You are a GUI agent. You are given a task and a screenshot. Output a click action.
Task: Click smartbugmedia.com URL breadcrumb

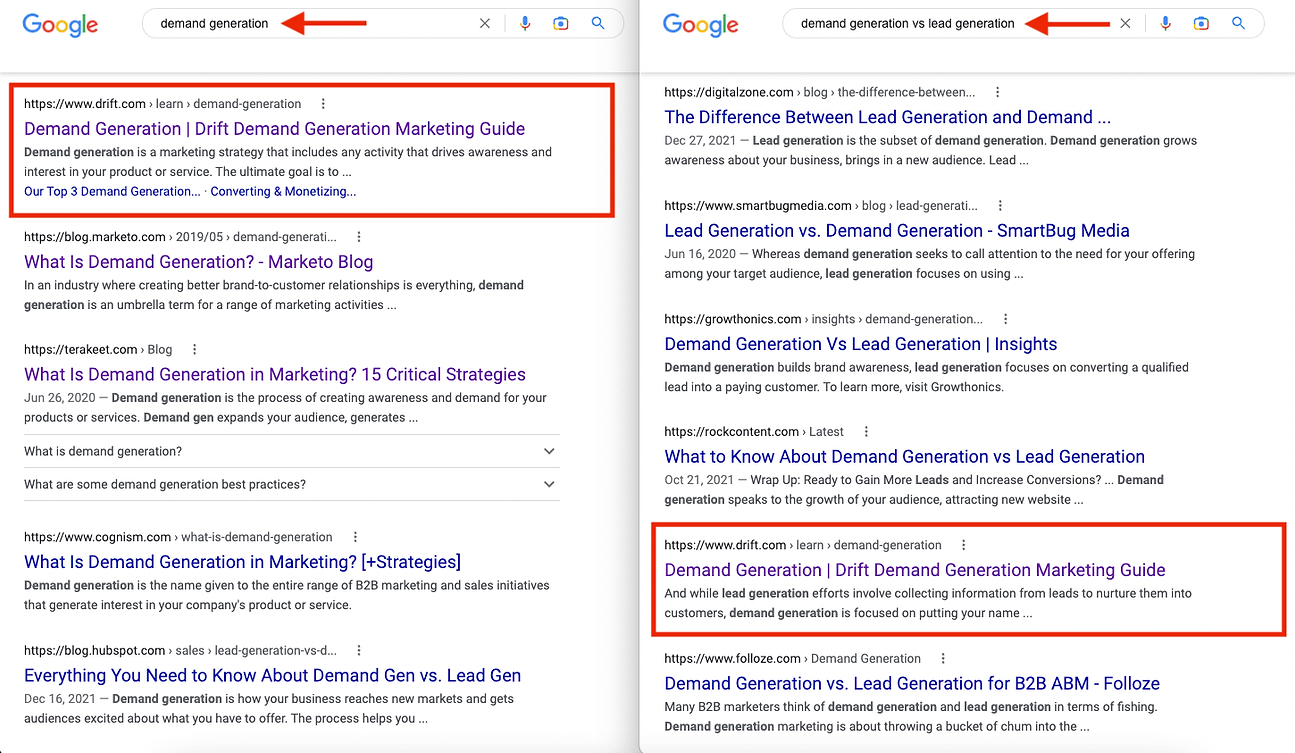(821, 206)
